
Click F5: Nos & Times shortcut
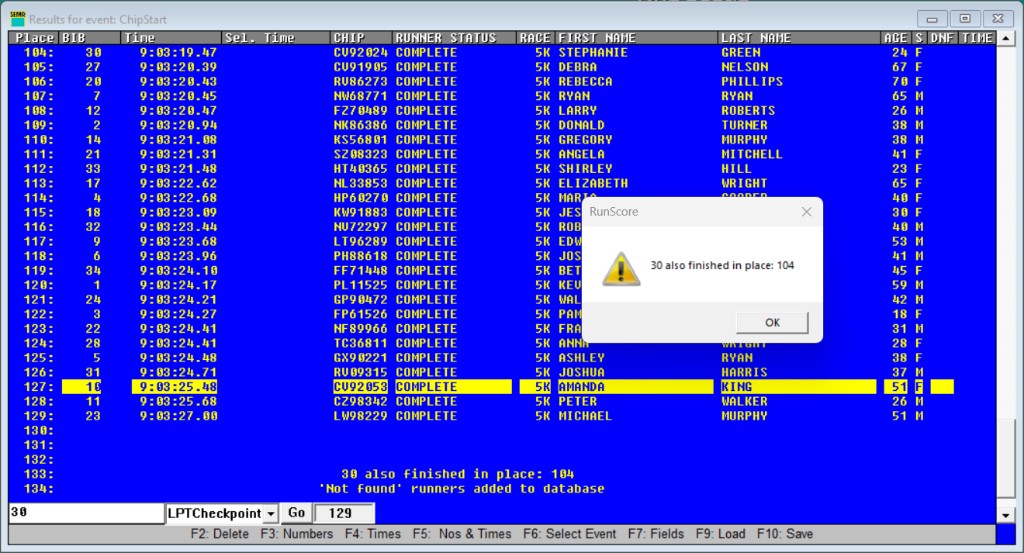pos(462,534)
